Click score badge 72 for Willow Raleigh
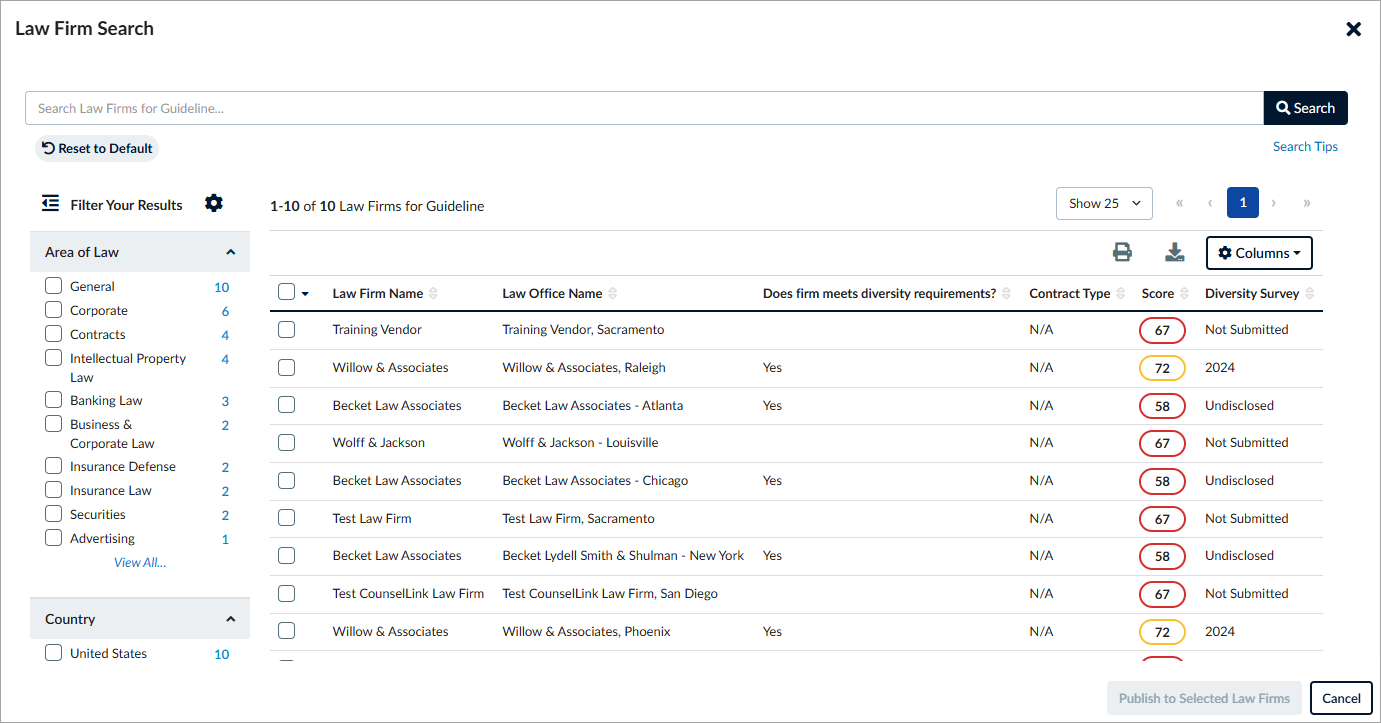 (x=1162, y=368)
